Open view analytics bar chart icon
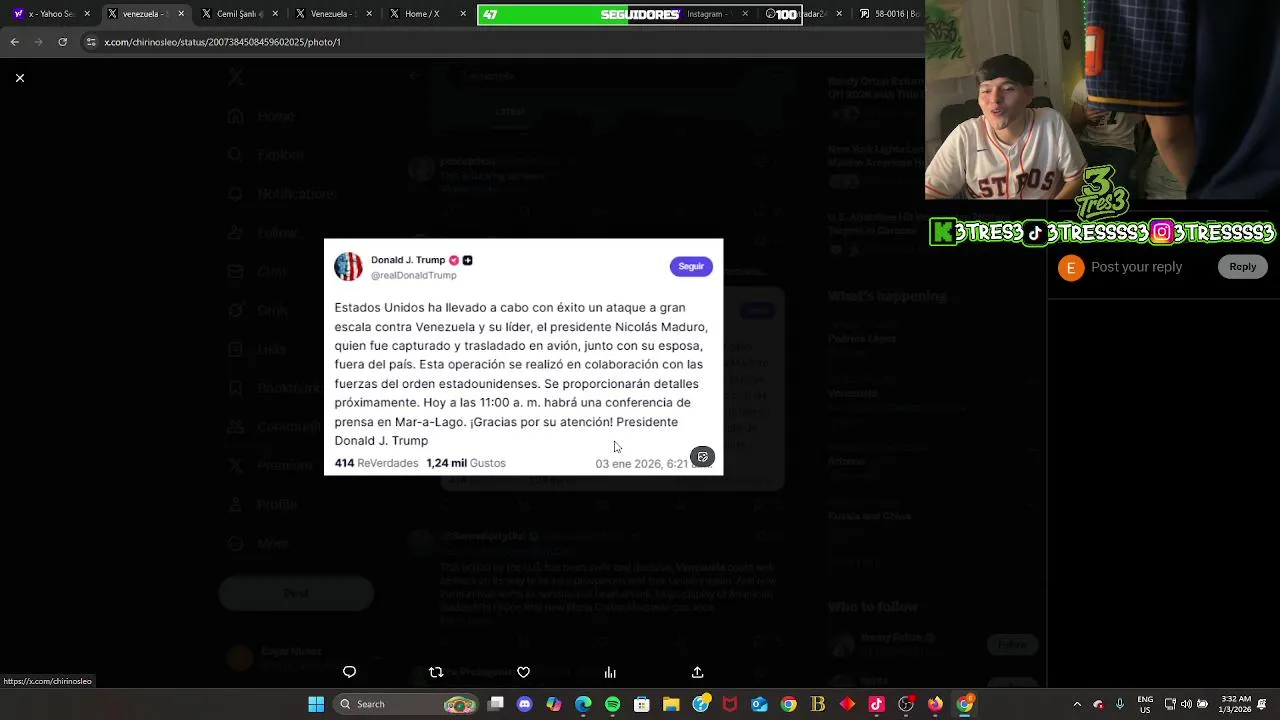 tap(610, 672)
